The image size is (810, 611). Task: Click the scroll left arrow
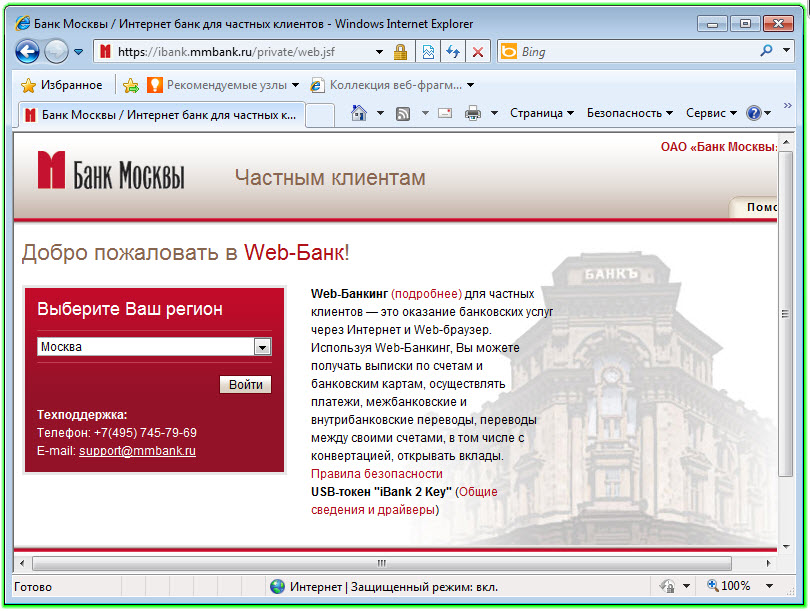pos(21,563)
